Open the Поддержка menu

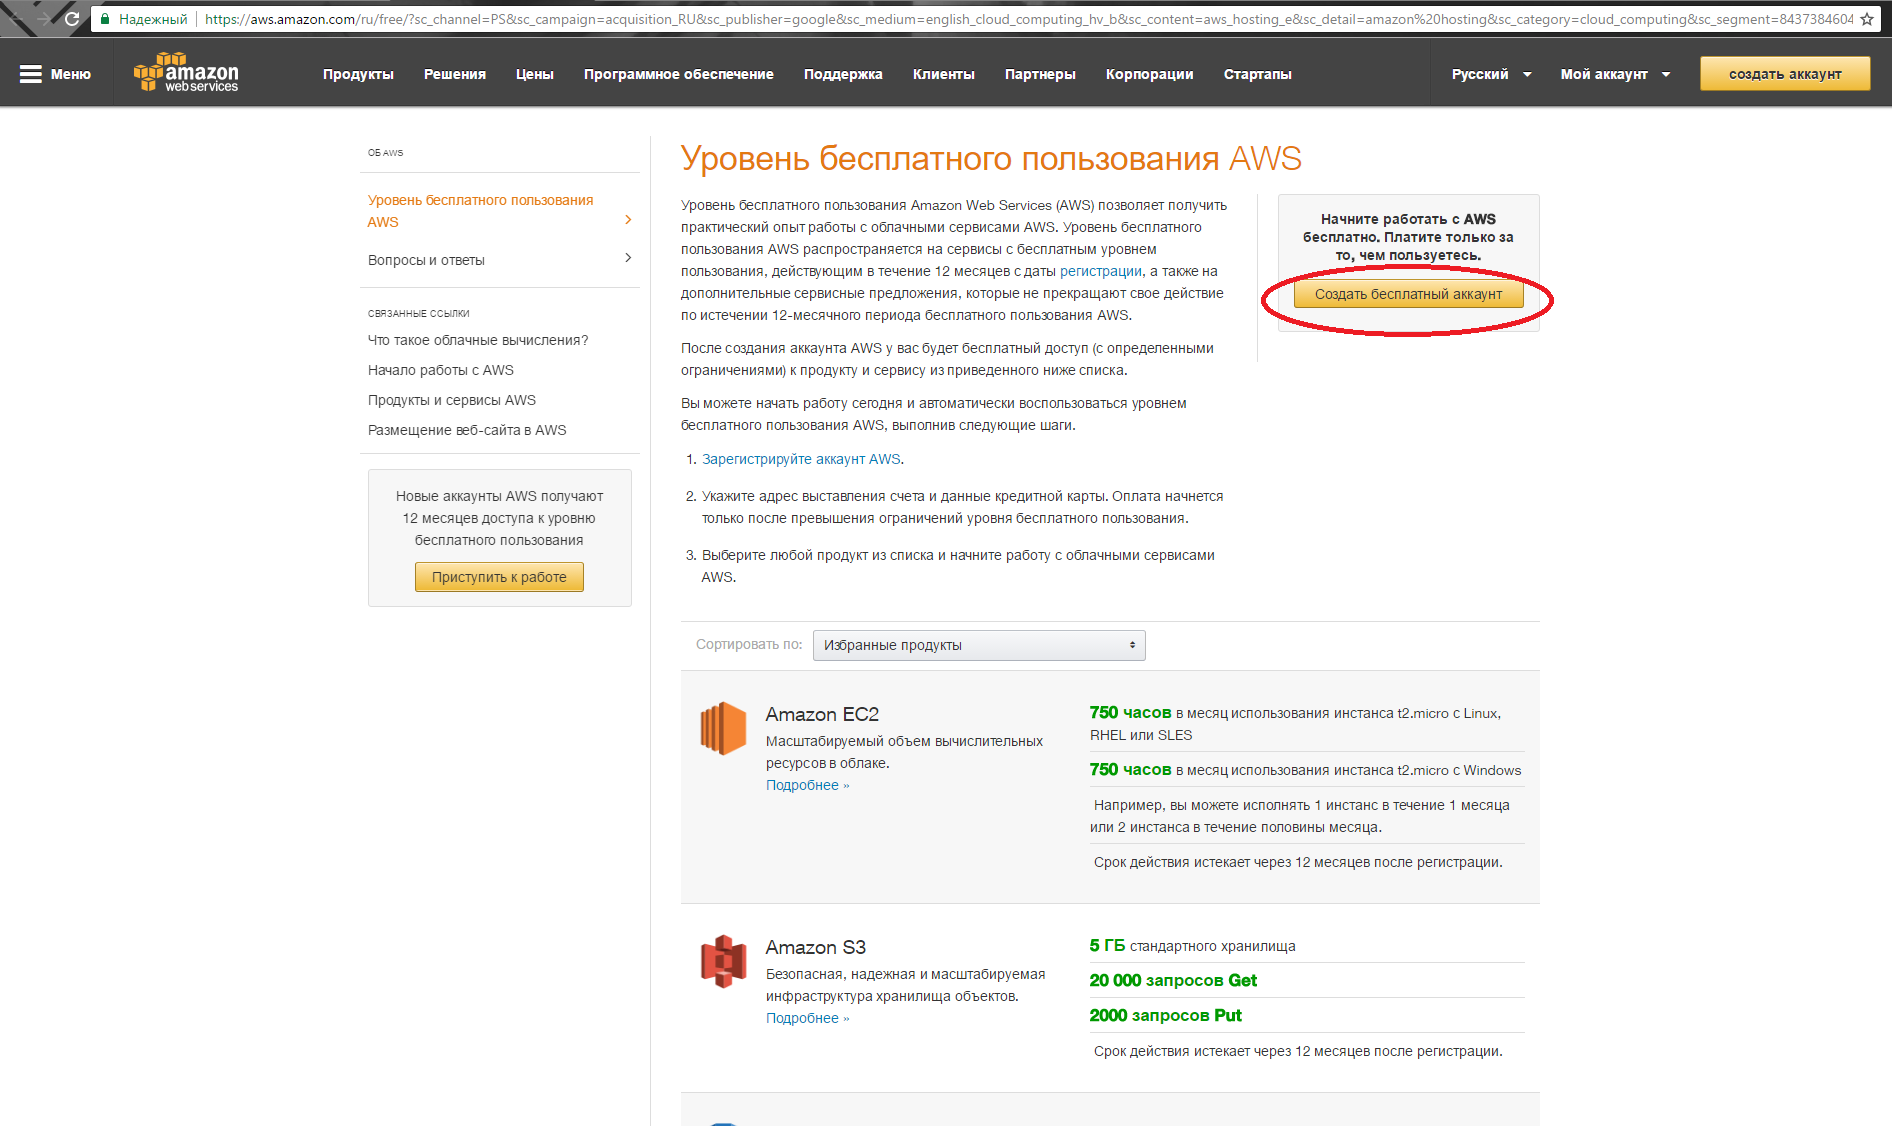coord(843,74)
